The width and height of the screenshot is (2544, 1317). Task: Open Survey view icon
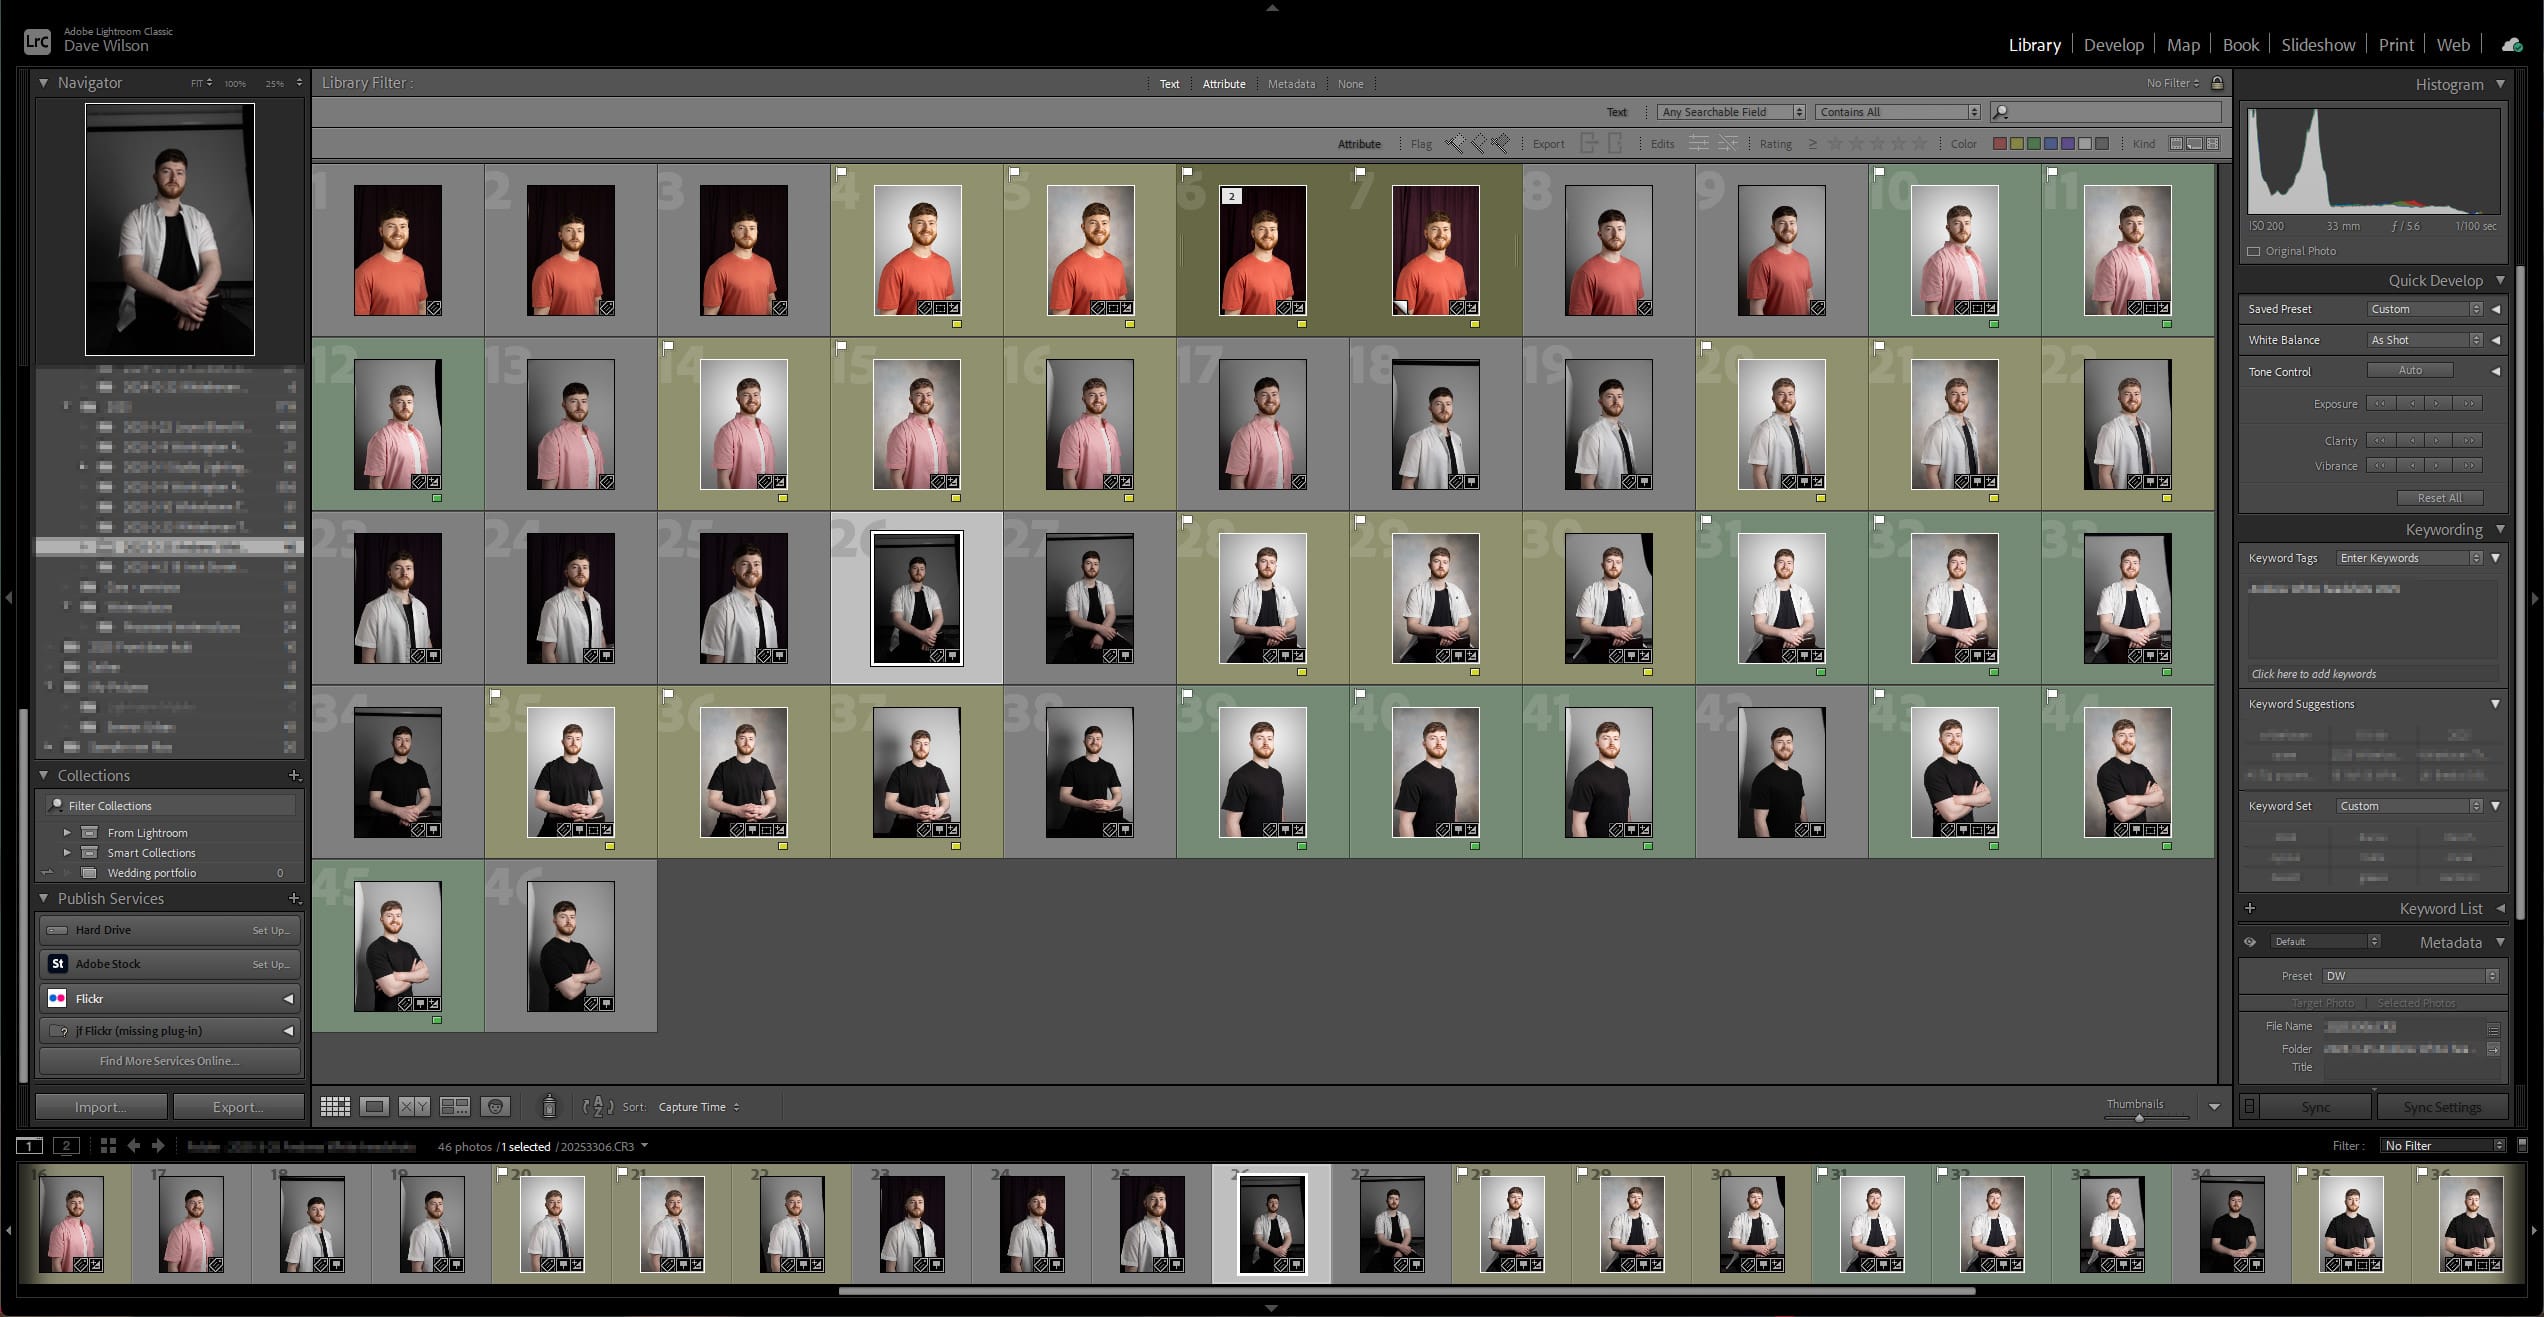coord(455,1106)
